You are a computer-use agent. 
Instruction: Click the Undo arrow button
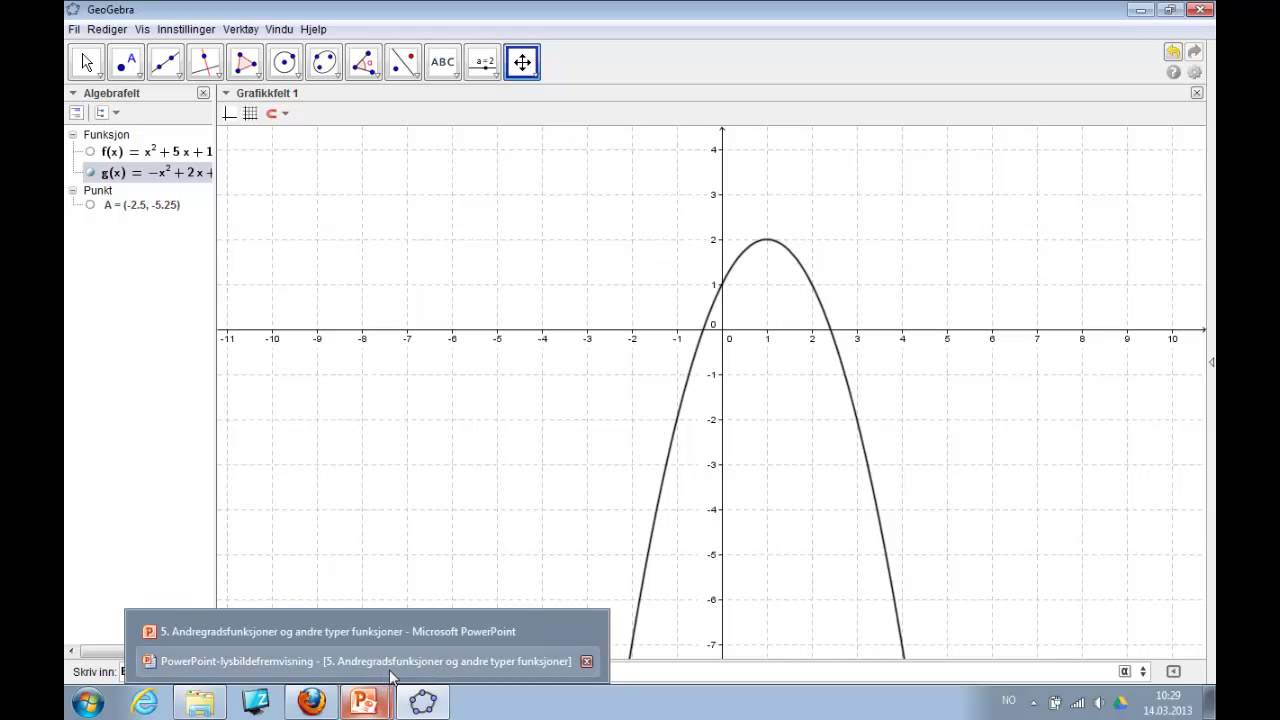(x=1173, y=52)
